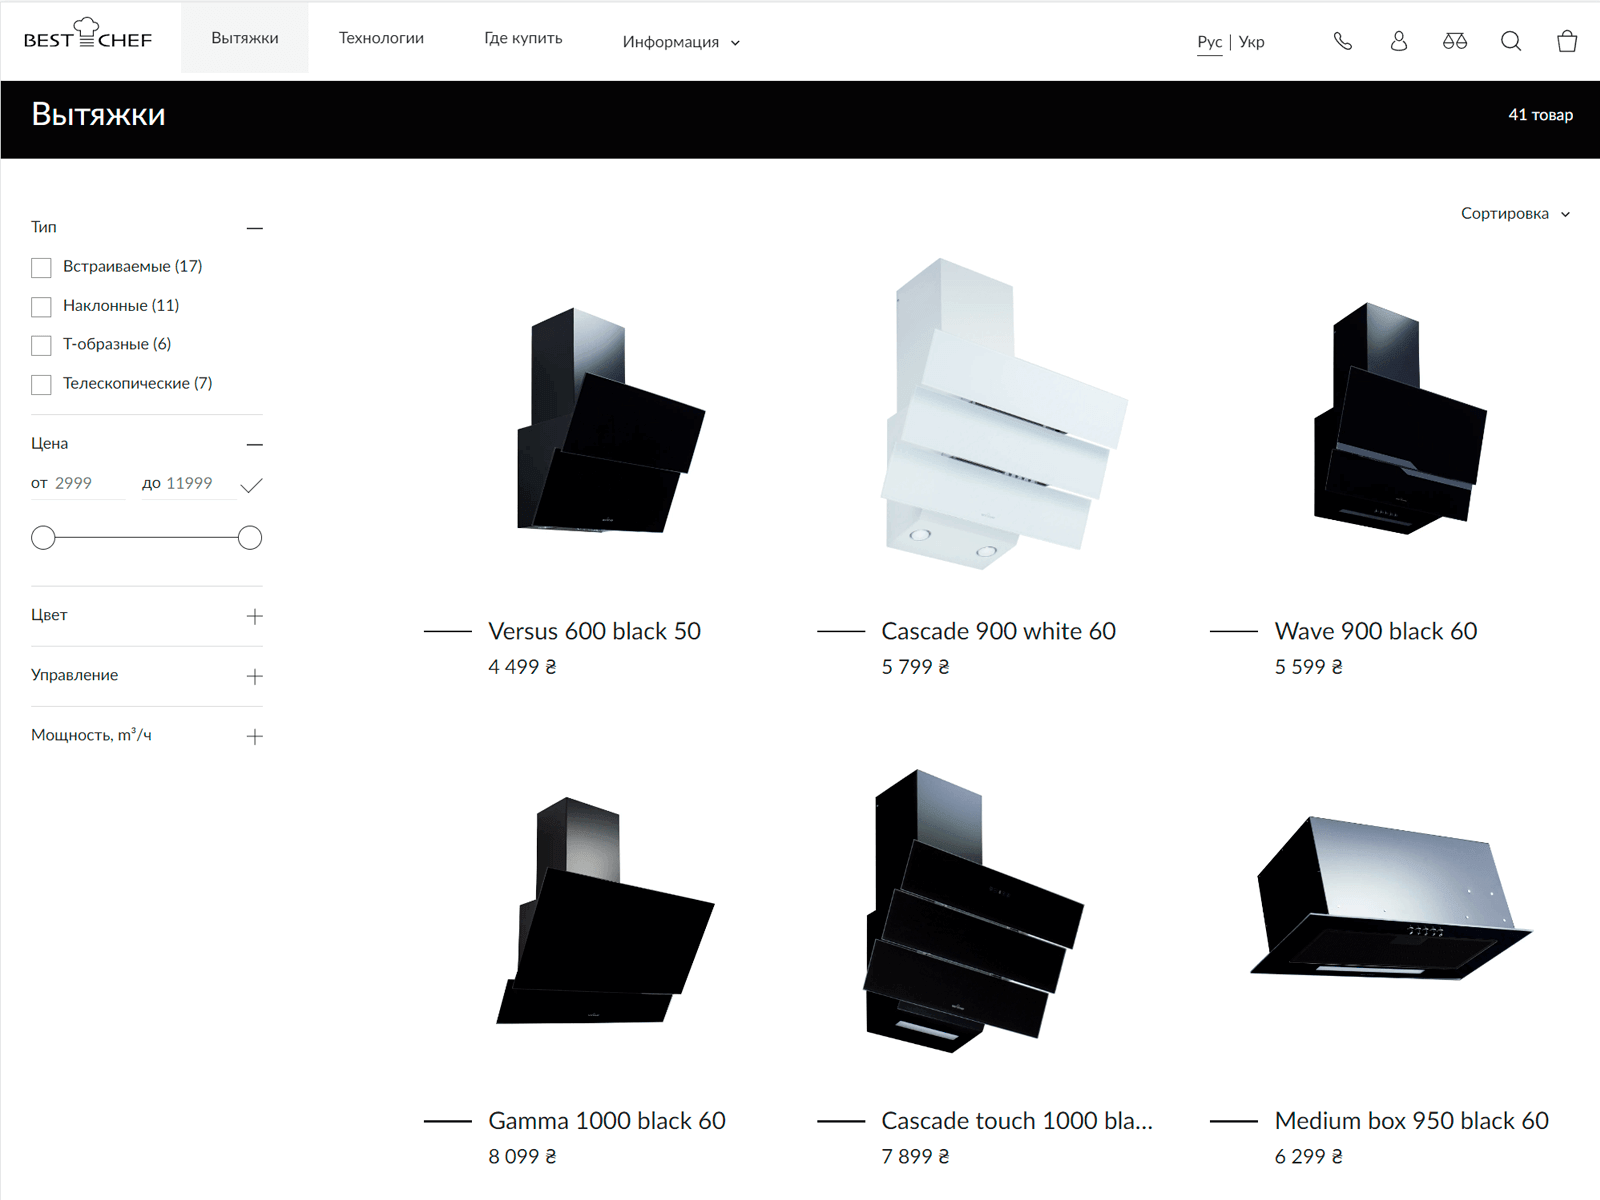Image resolution: width=1600 pixels, height=1200 pixels.
Task: Click the right price slider handle
Action: pos(250,538)
